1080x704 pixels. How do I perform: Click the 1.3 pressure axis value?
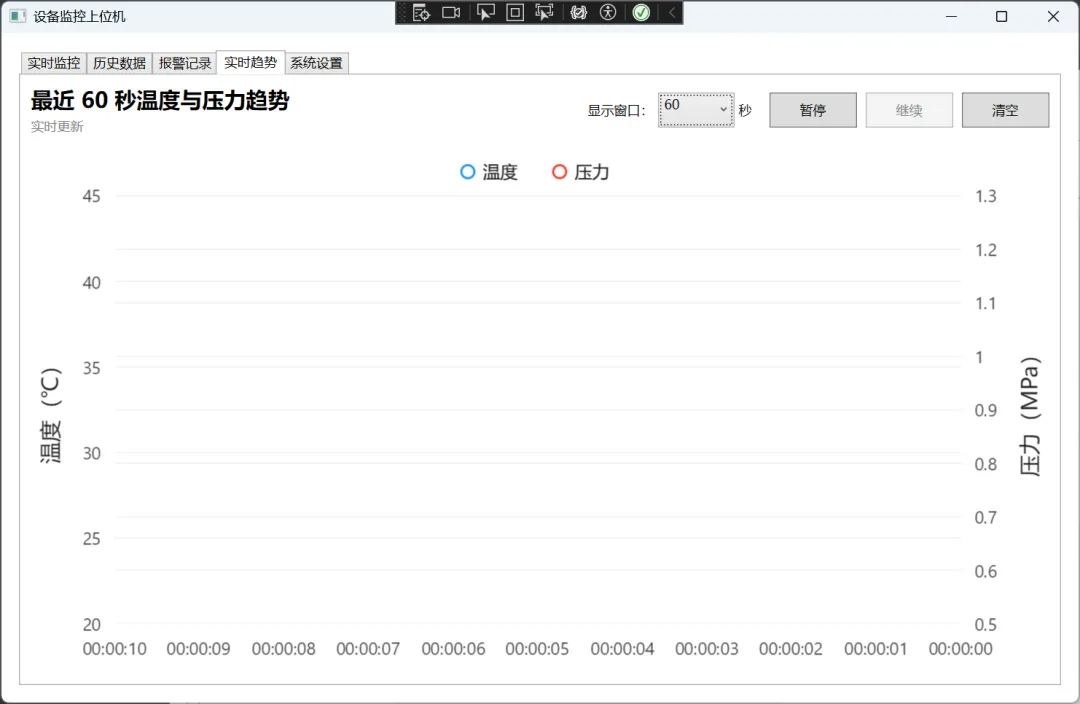[986, 196]
